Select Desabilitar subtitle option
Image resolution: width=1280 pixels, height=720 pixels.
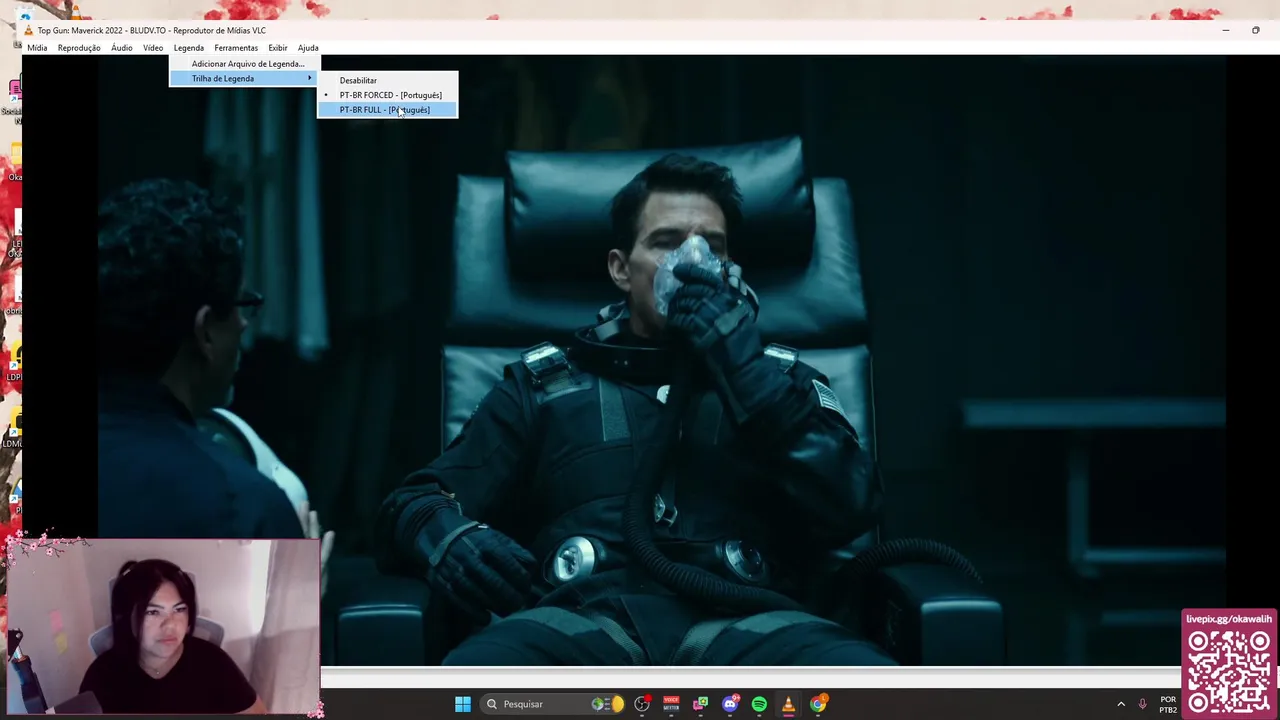click(388, 81)
